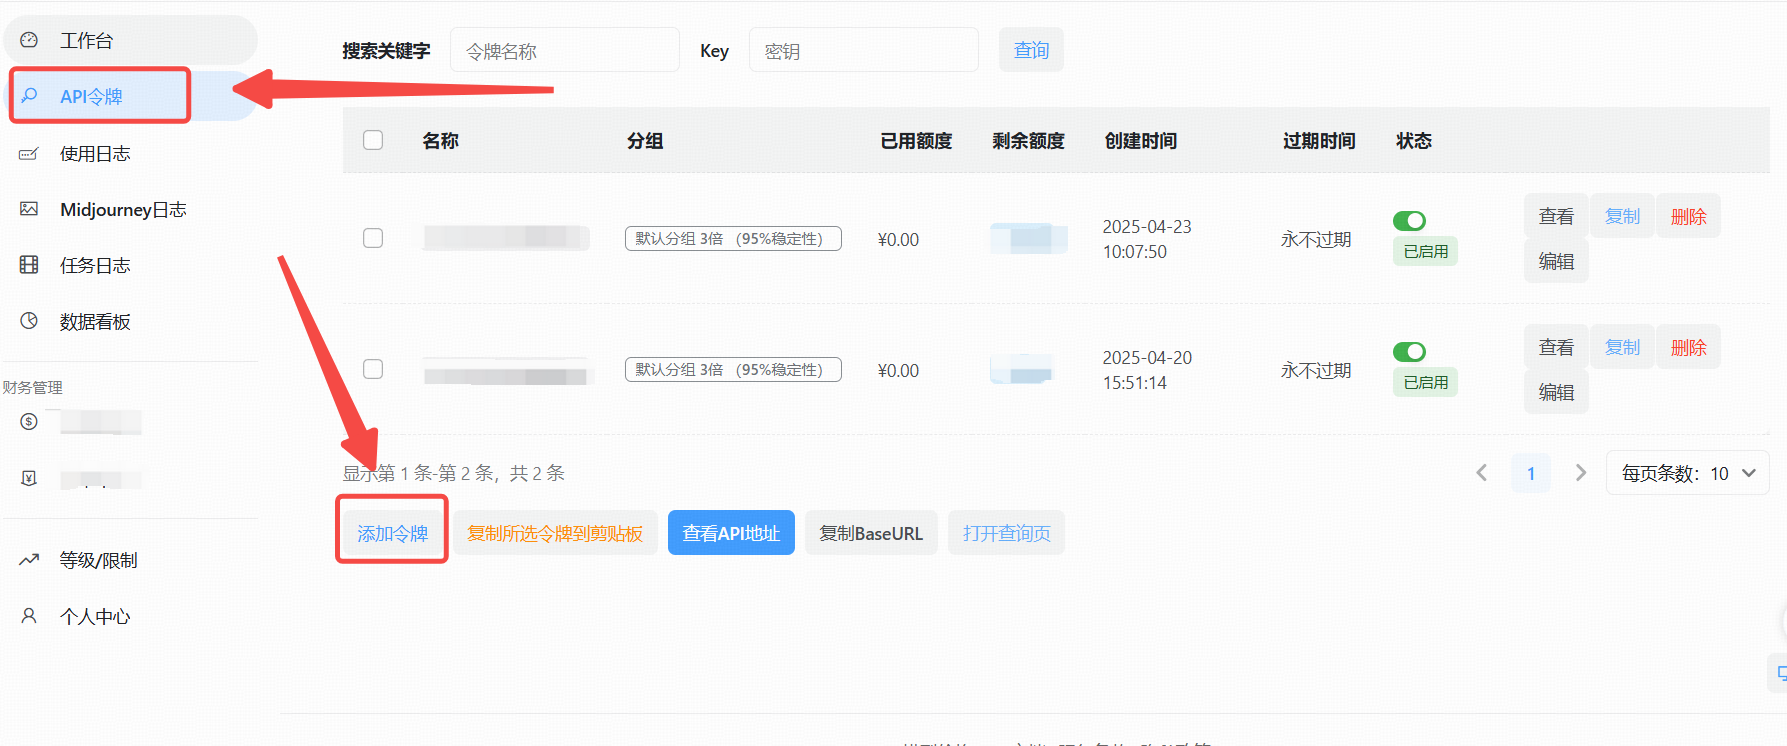The image size is (1787, 746).
Task: Click creation time 2025-04-20 15:51:14
Action: click(x=1147, y=370)
